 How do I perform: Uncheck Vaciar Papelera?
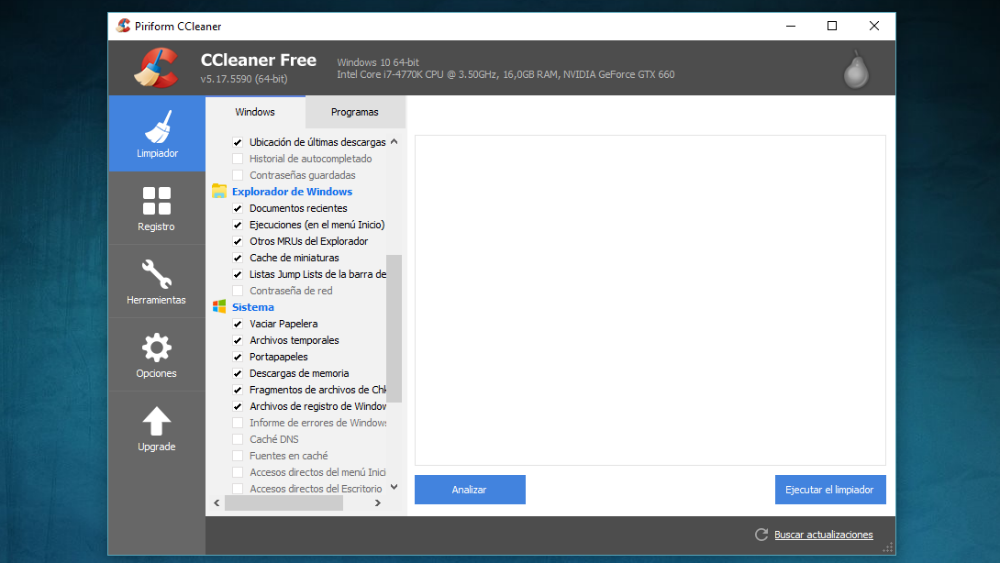pyautogui.click(x=238, y=324)
